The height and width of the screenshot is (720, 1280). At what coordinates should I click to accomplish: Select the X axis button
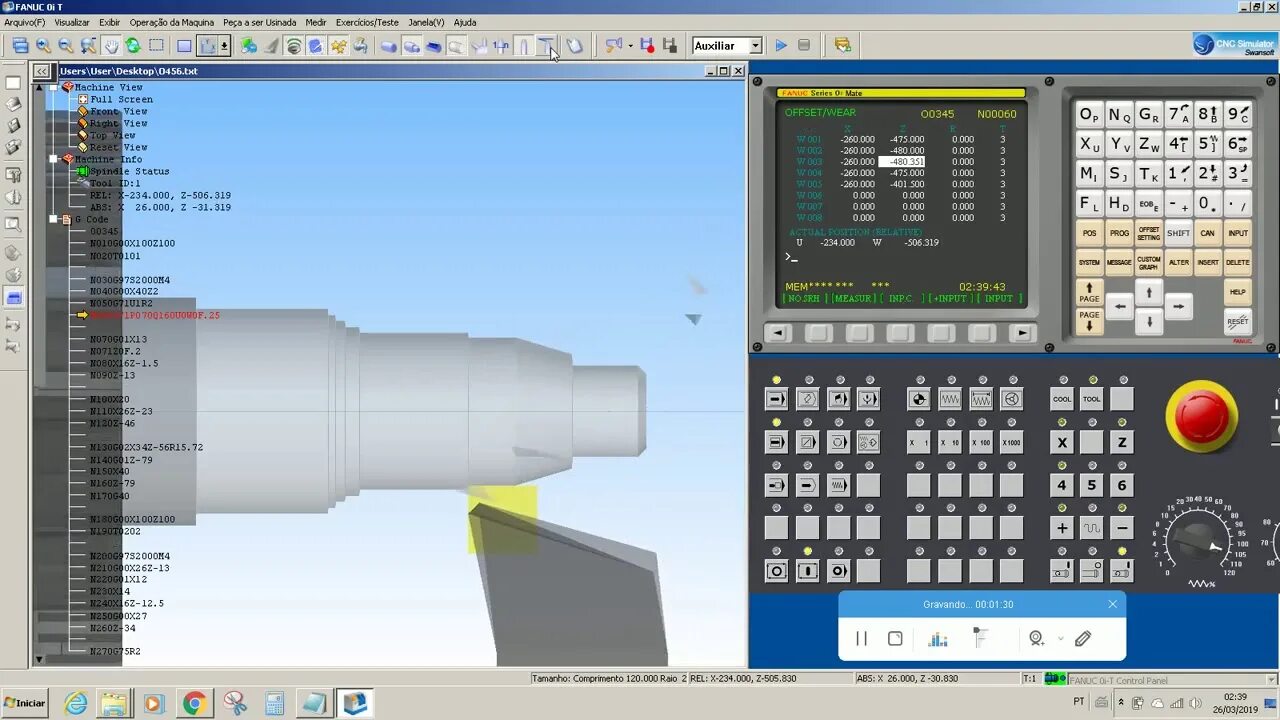click(1062, 442)
